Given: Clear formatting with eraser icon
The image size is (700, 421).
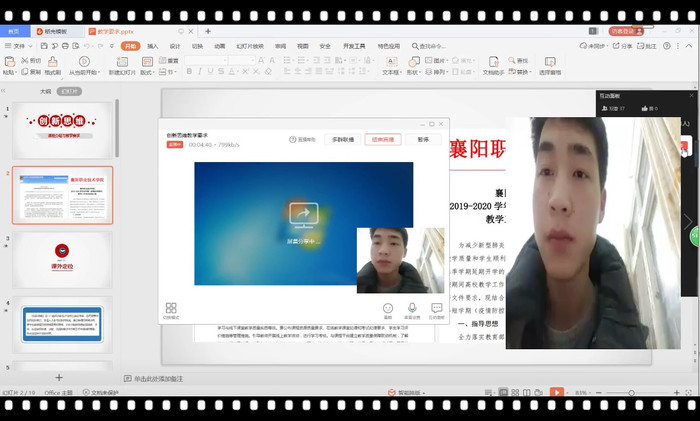Looking at the screenshot, I should click(x=268, y=71).
